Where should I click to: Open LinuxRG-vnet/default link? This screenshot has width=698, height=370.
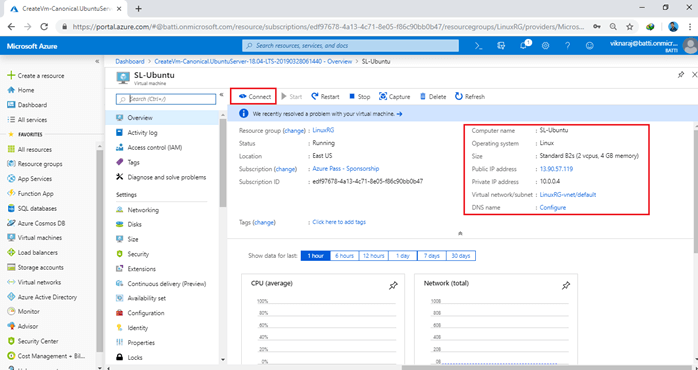pyautogui.click(x=568, y=195)
